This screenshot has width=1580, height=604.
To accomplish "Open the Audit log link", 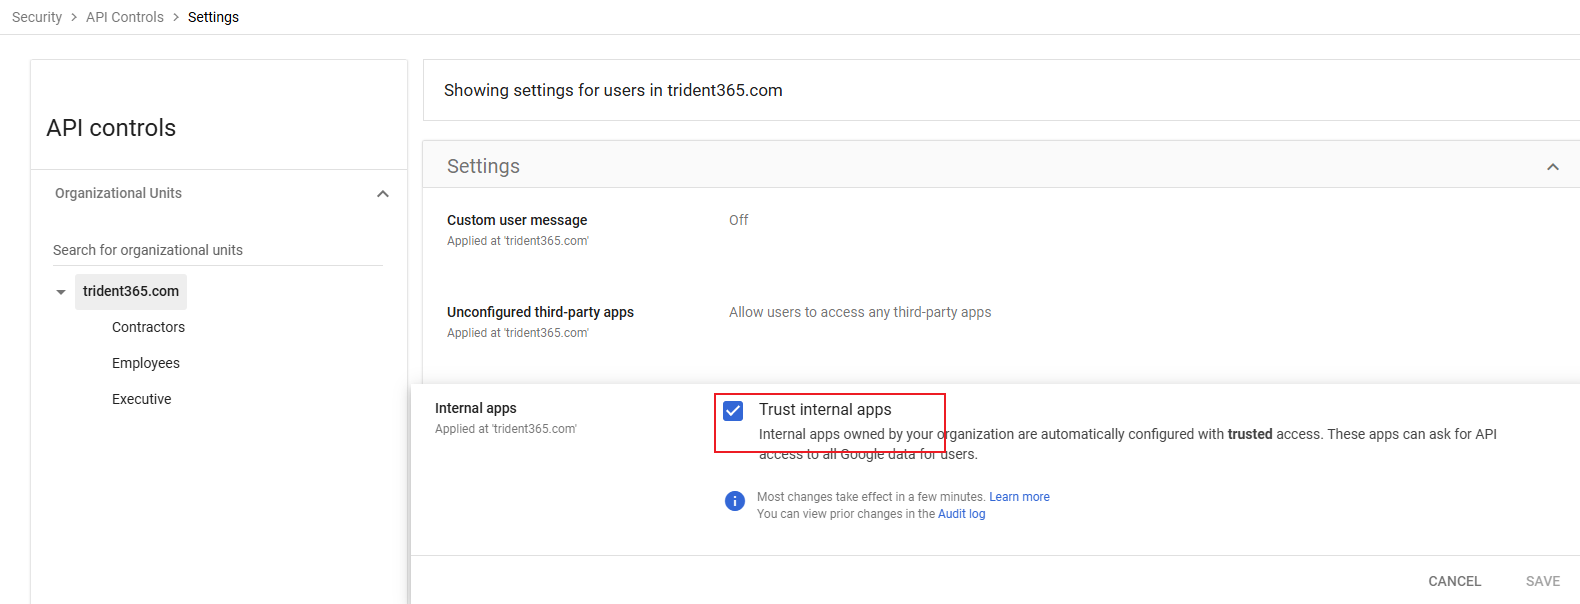I will [961, 514].
